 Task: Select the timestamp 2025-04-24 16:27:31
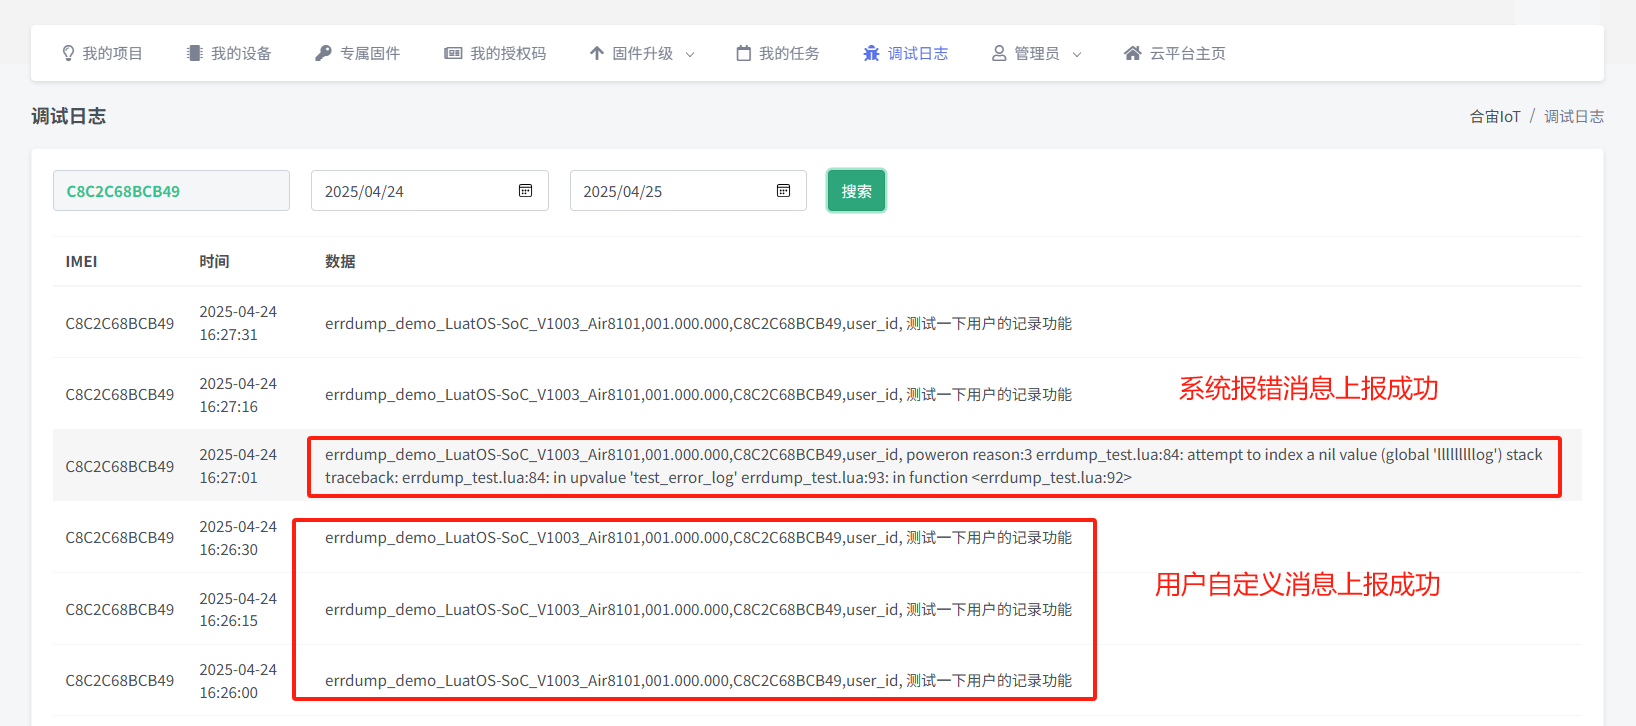238,323
